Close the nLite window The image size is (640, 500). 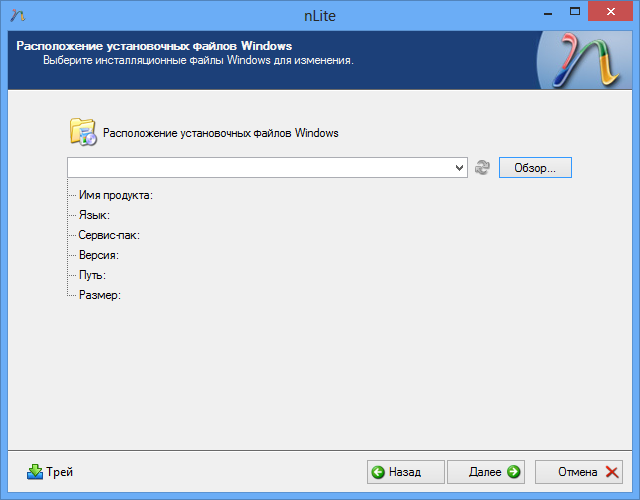coord(611,11)
